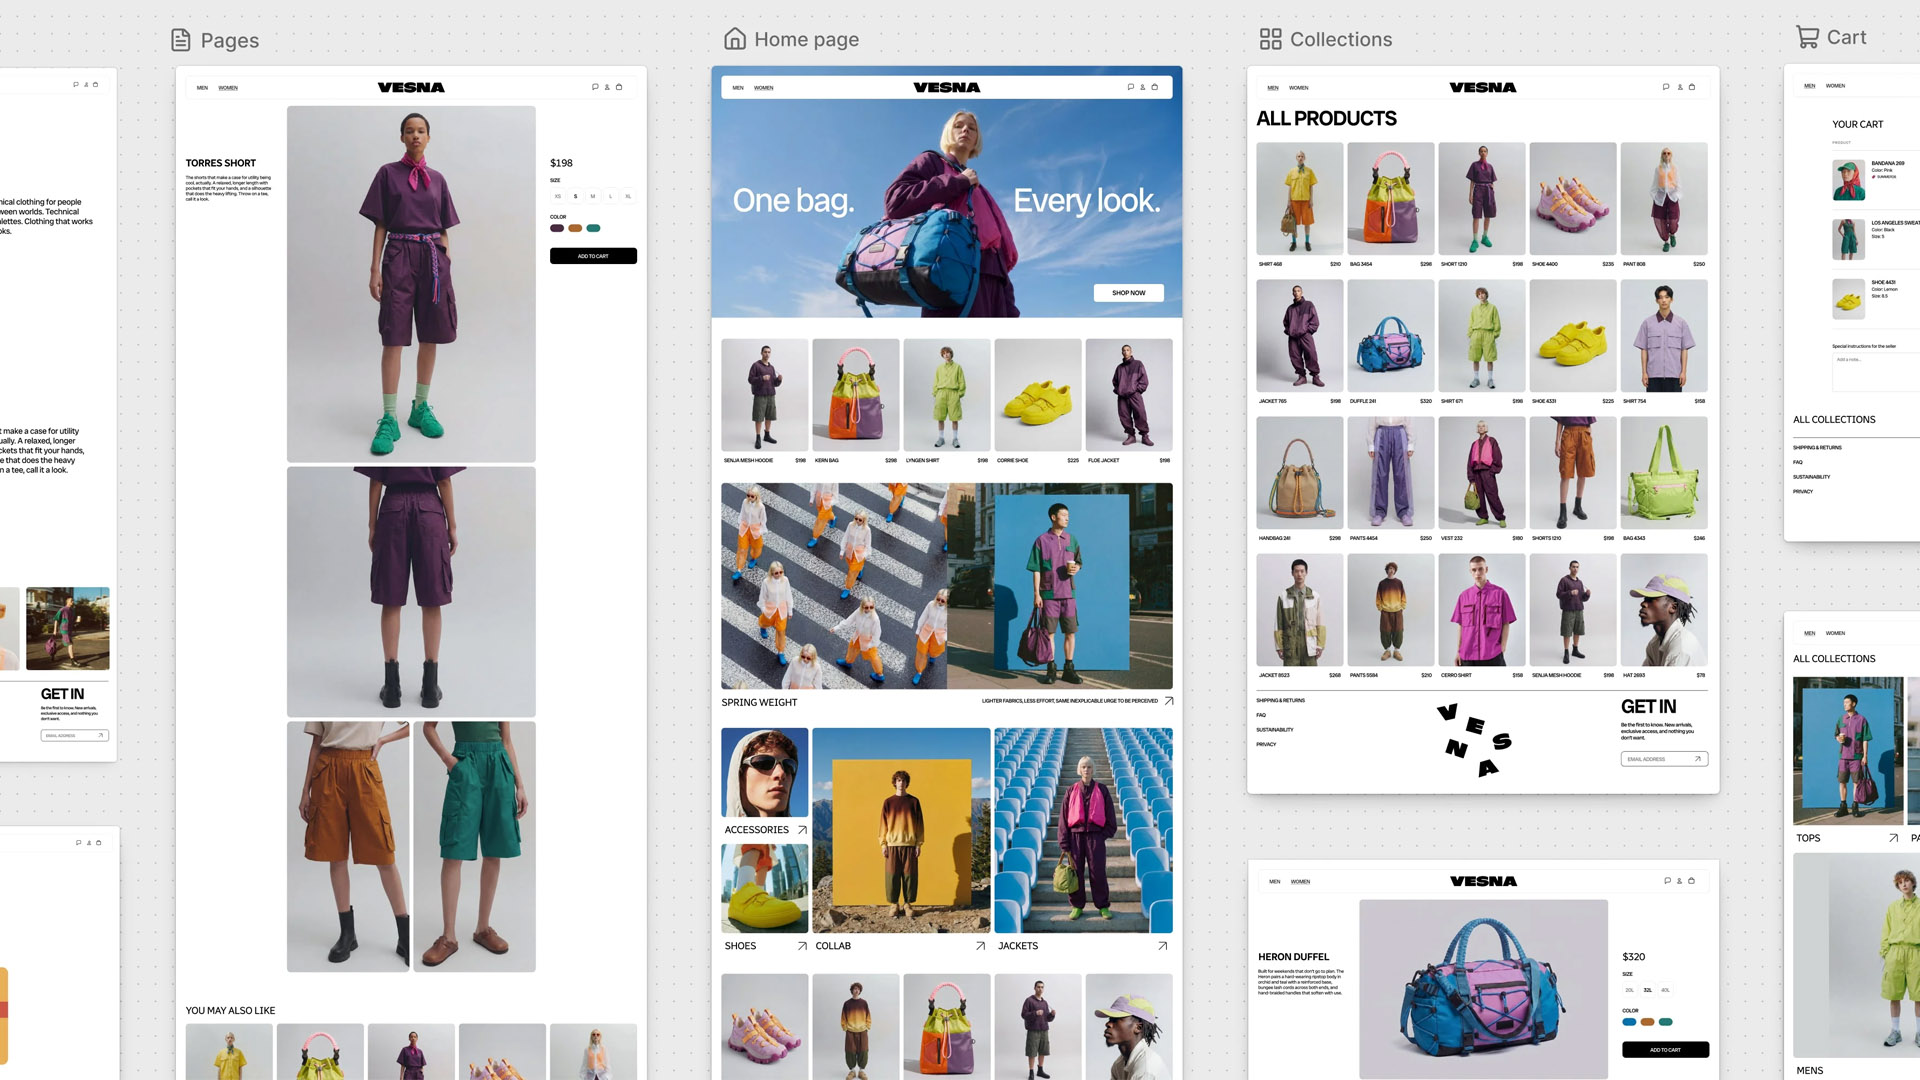The image size is (1920, 1080).
Task: Click arrow icon next to COLLAB
Action: pyautogui.click(x=980, y=946)
